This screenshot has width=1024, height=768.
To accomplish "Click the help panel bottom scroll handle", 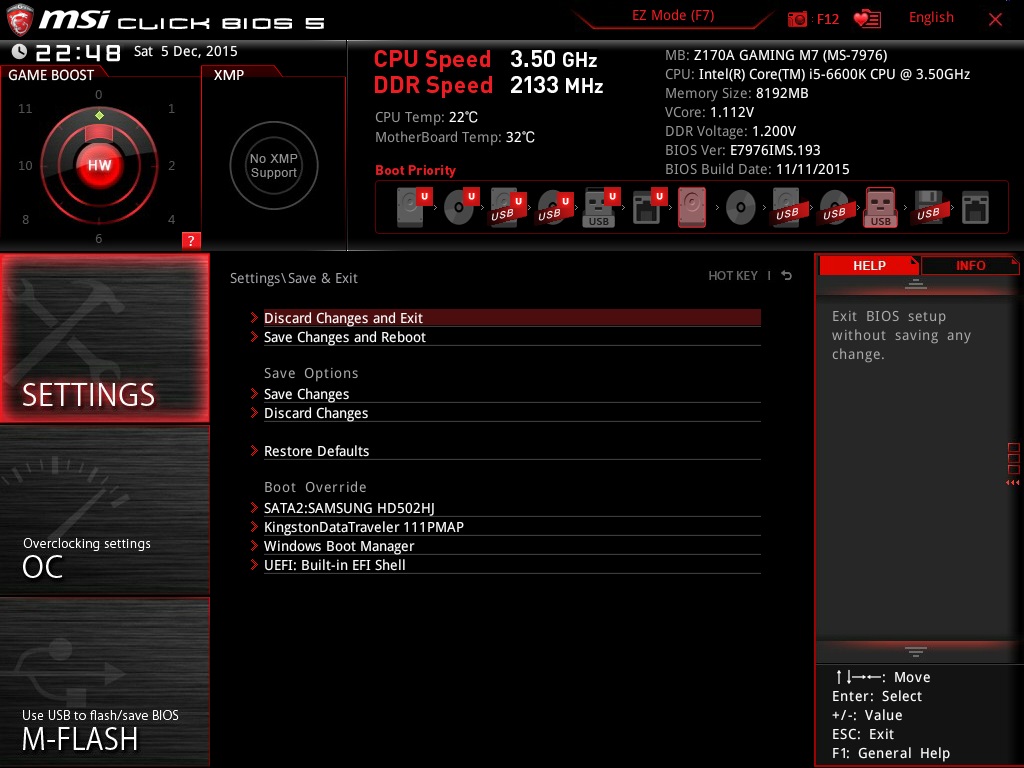I will coord(915,651).
